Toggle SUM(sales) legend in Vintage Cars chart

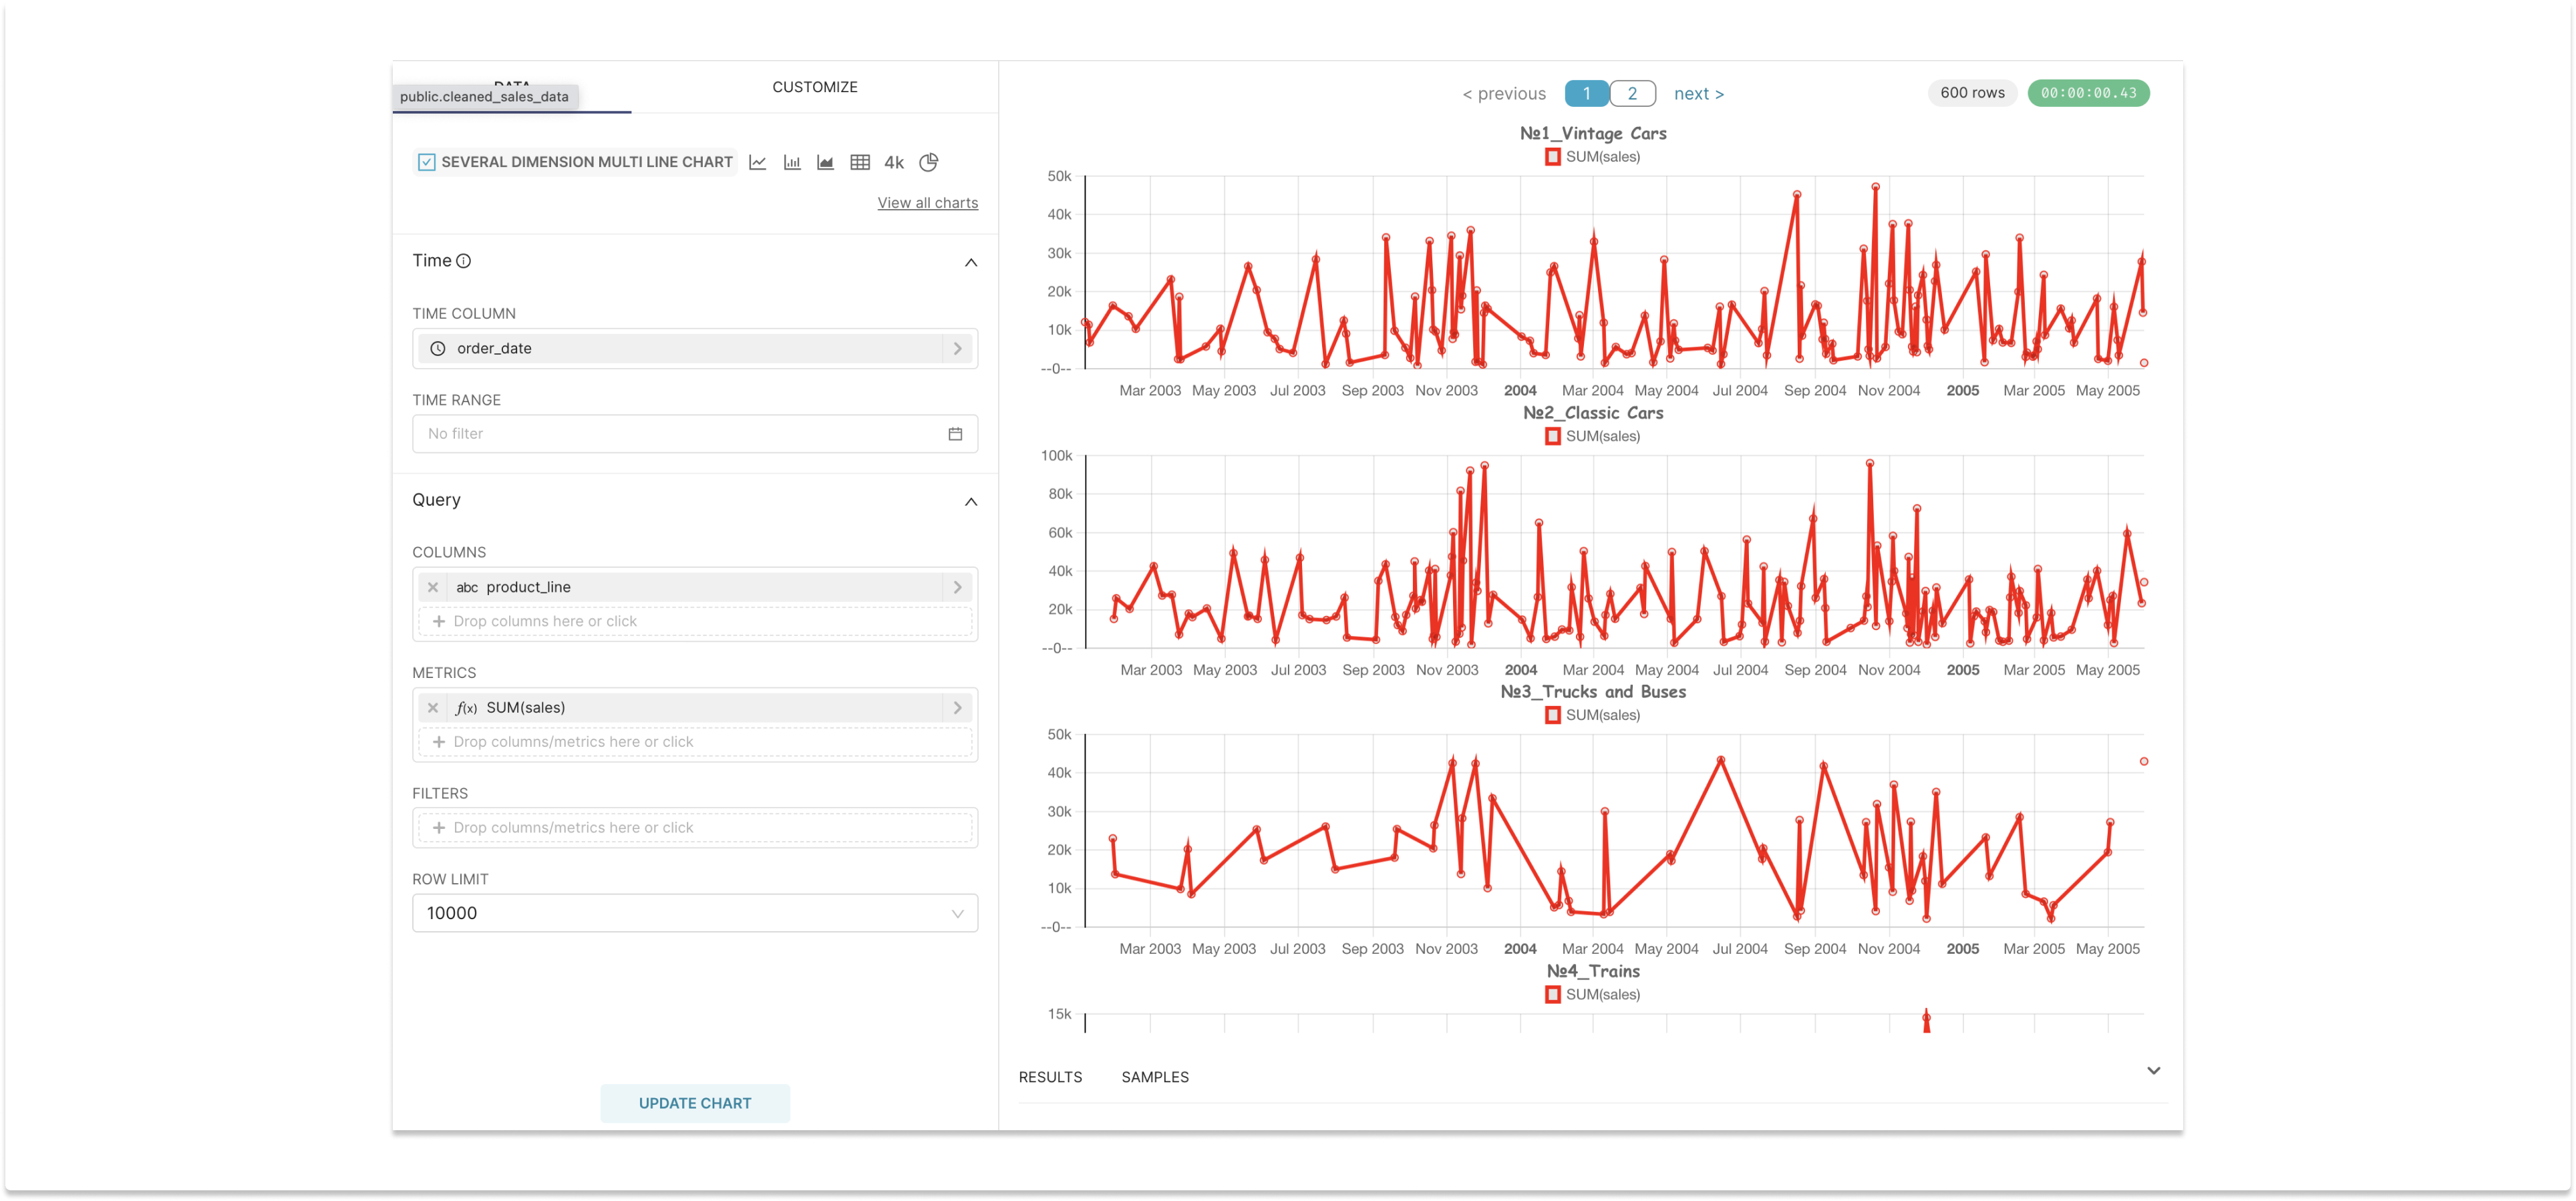point(1553,157)
